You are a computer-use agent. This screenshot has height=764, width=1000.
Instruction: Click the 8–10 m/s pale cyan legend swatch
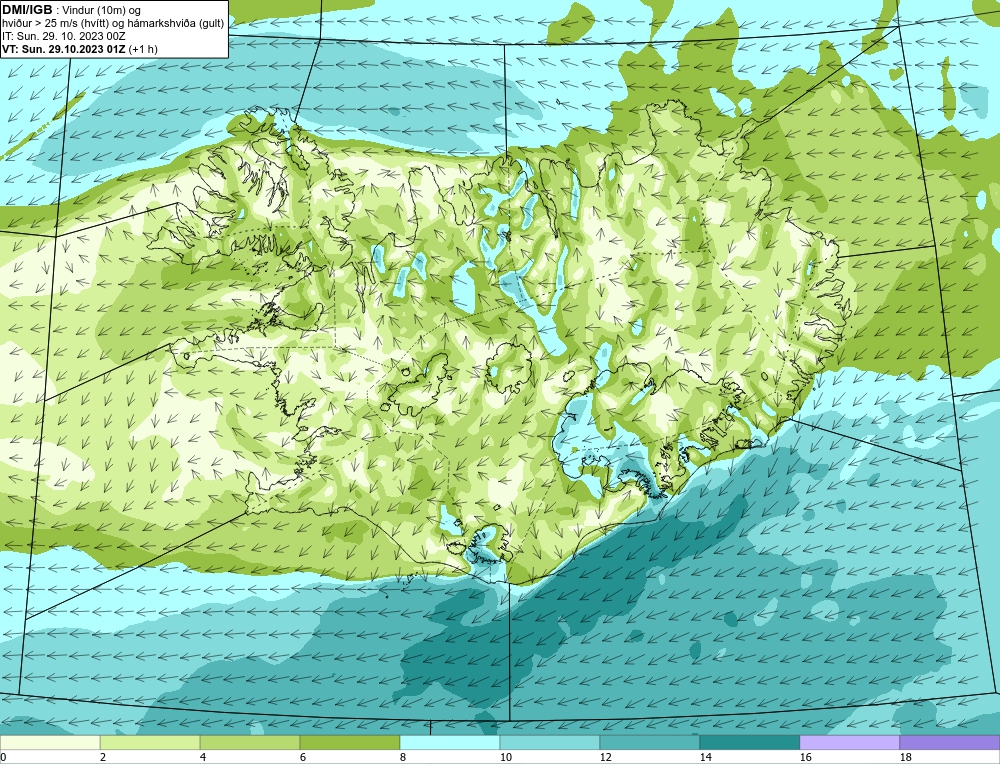[450, 742]
